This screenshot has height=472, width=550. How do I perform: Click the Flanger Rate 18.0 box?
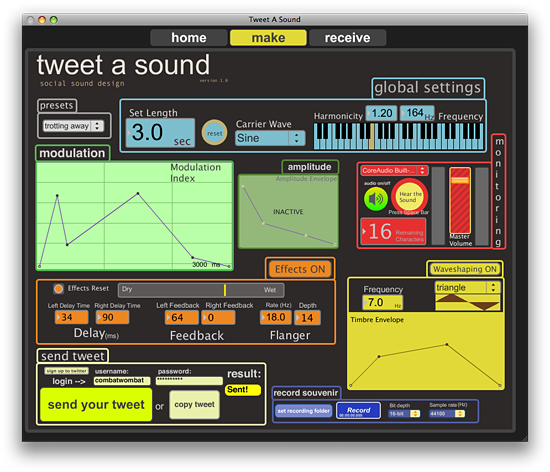tap(276, 317)
